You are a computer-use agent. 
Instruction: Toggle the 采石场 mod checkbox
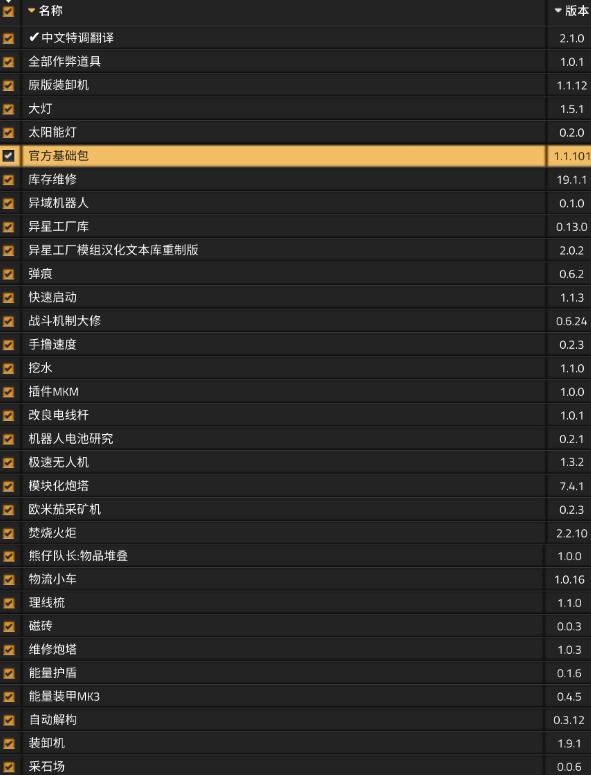(x=8, y=767)
